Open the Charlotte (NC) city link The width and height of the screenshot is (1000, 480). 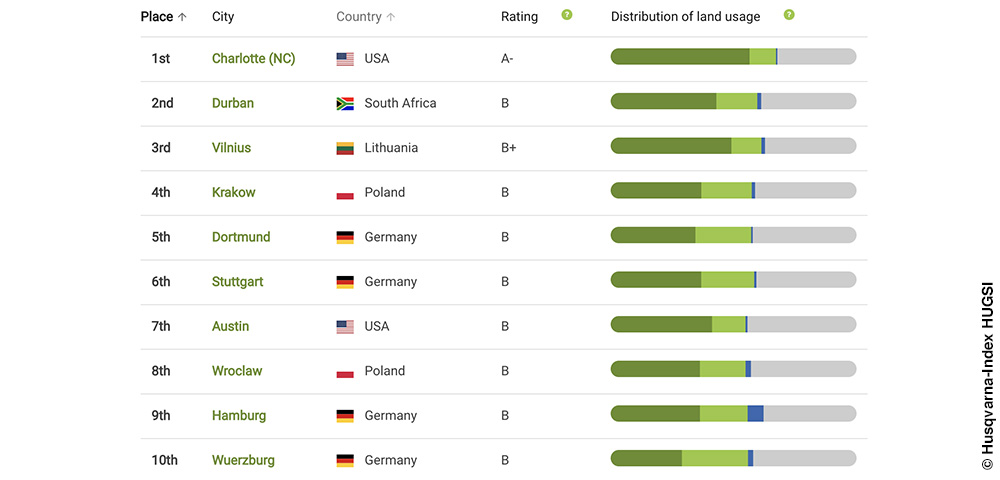coord(254,59)
